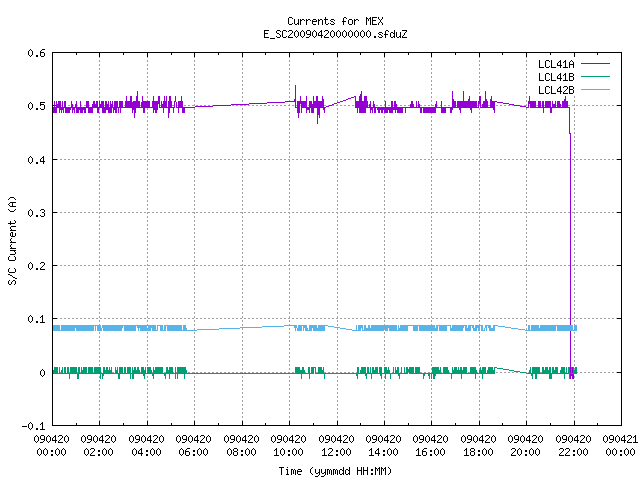This screenshot has width=640, height=480.
Task: Click the 090421 00:00 x-axis tick label
Action: click(620, 446)
